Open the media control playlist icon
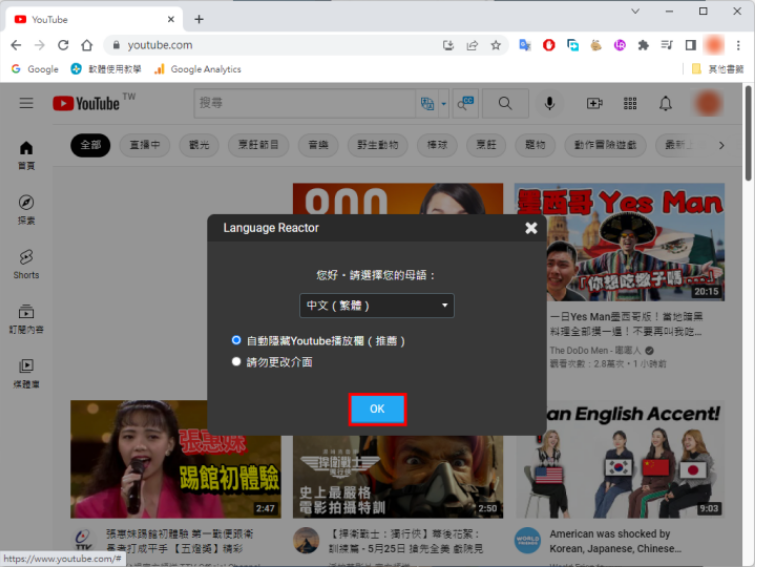 667,45
